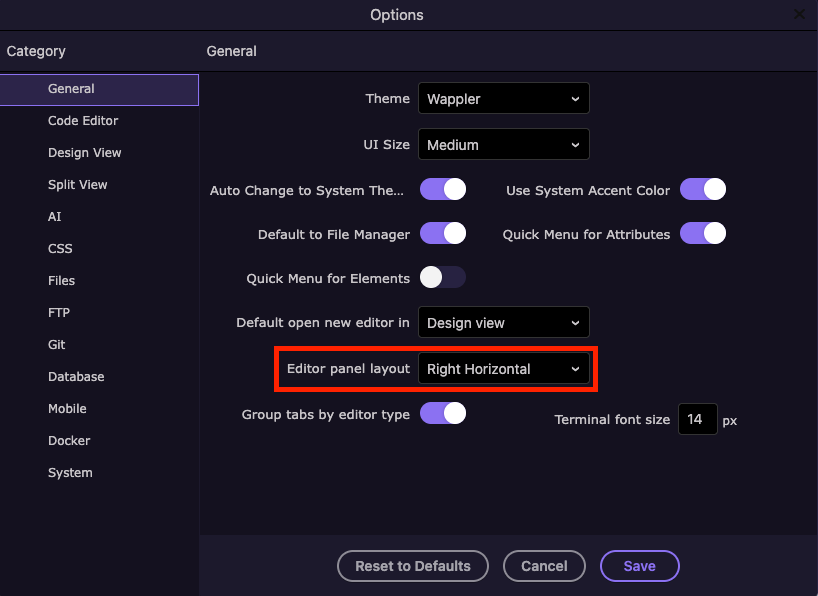
Task: Click the Terminal font size field
Action: tap(697, 420)
